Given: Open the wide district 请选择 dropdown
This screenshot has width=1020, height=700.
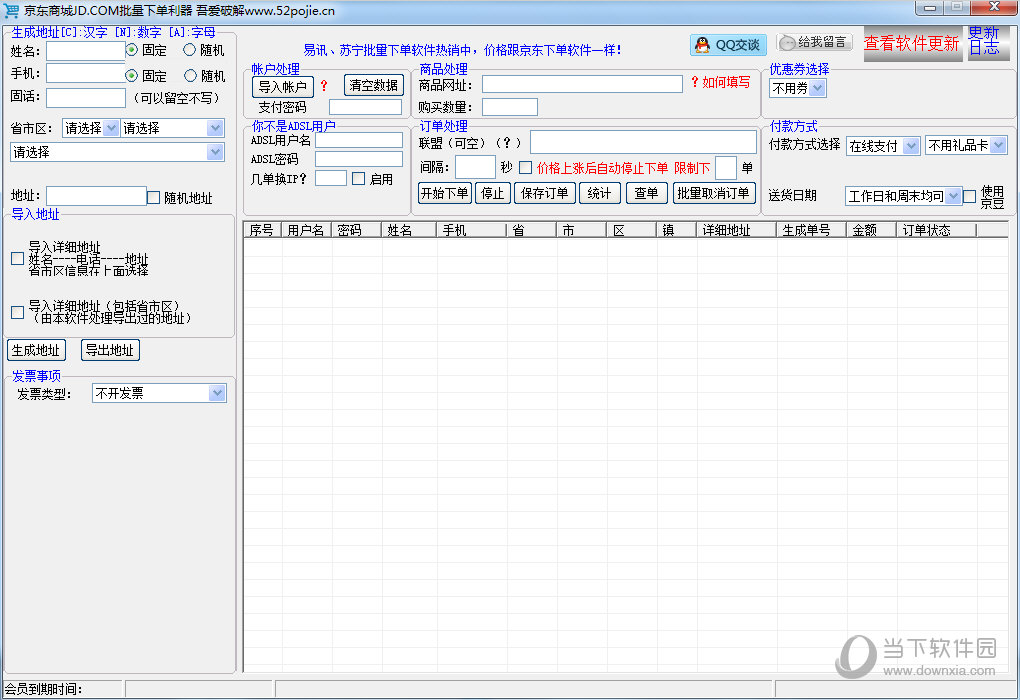Looking at the screenshot, I should point(117,152).
